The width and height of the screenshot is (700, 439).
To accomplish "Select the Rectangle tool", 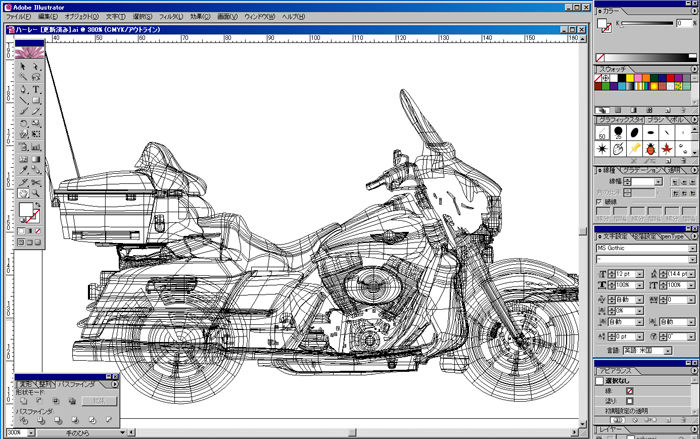I will click(x=36, y=100).
